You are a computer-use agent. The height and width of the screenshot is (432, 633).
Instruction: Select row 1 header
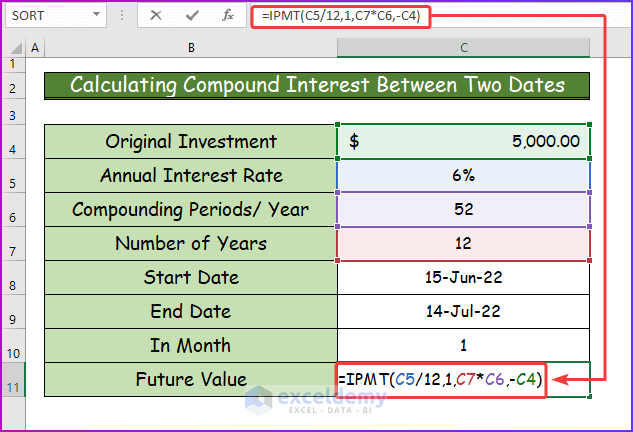(13, 64)
